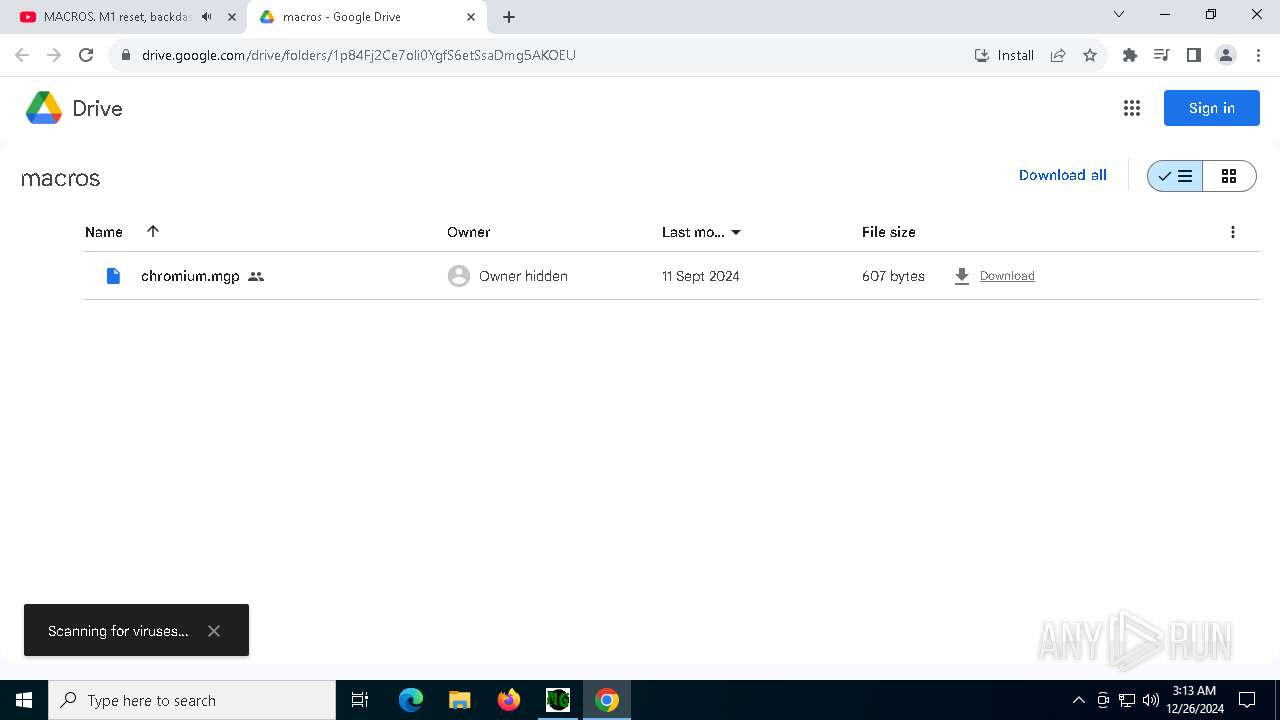Switch to list layout view
The height and width of the screenshot is (720, 1280).
tap(1175, 176)
